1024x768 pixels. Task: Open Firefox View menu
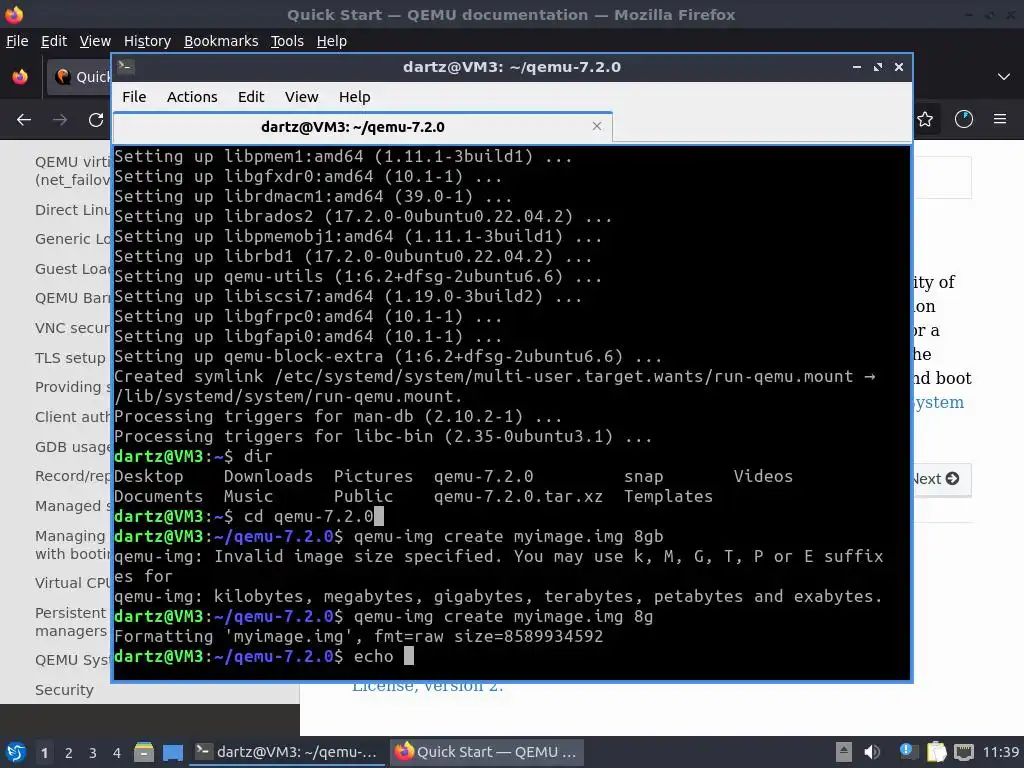click(95, 41)
